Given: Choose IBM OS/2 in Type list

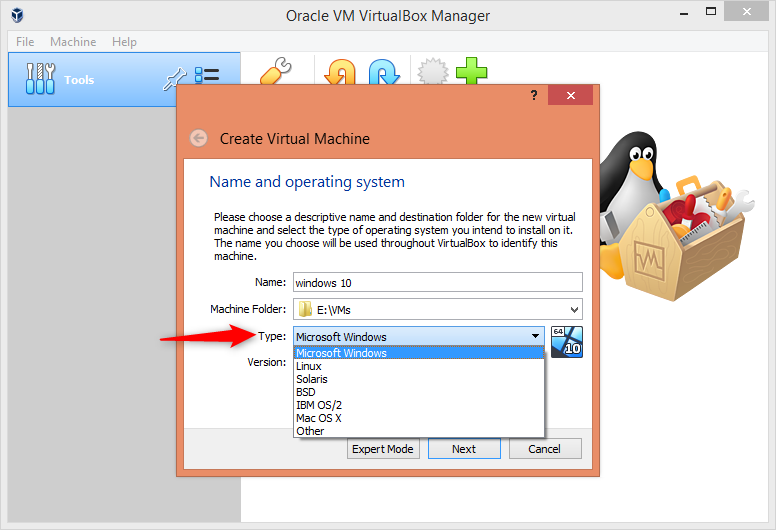Looking at the screenshot, I should [419, 405].
